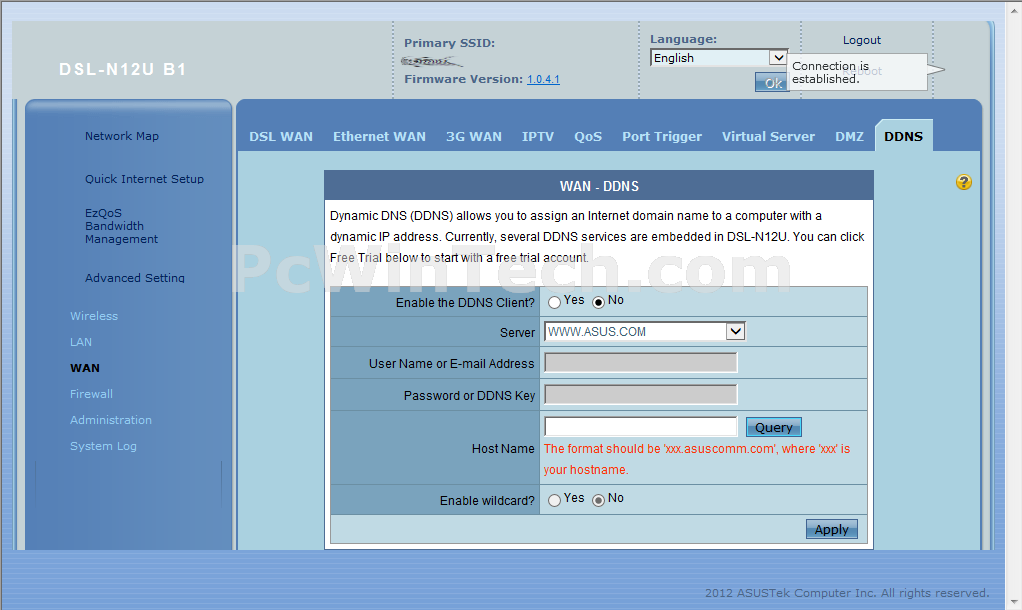Open the Server dropdown showing WWW.ASUS.COM
The width and height of the screenshot is (1022, 610).
click(645, 332)
